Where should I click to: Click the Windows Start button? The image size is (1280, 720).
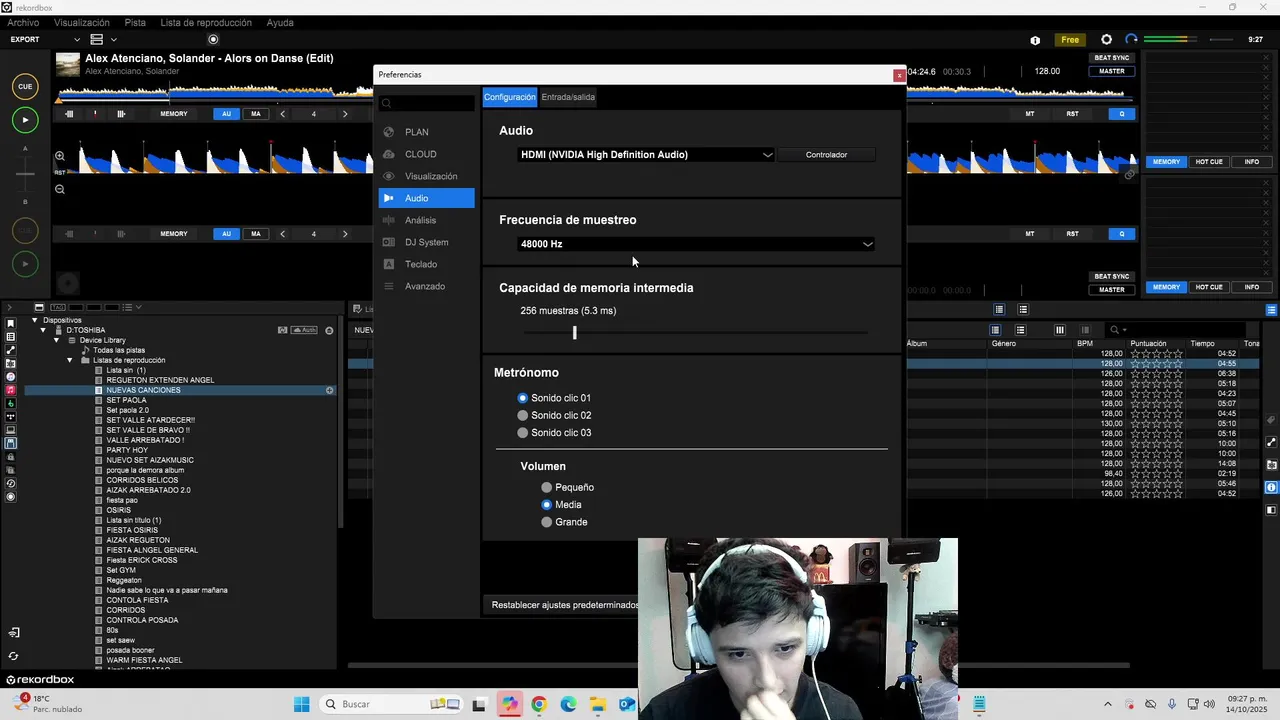tap(302, 704)
